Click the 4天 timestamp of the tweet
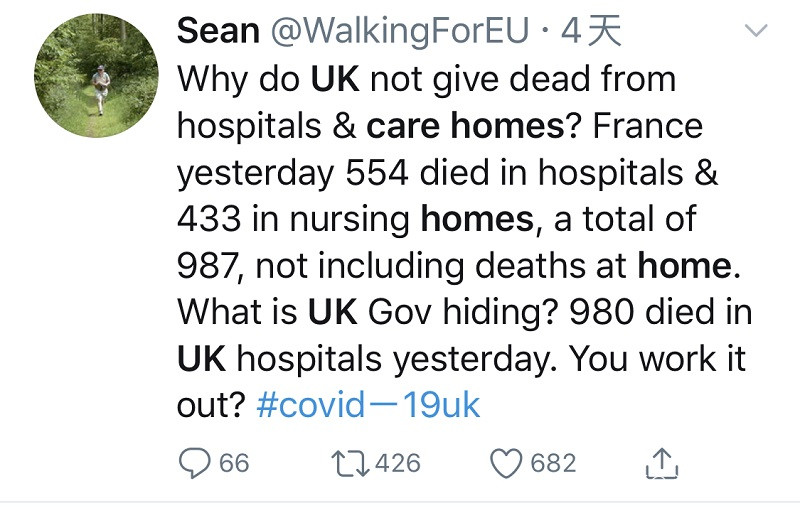The width and height of the screenshot is (800, 508). point(592,32)
